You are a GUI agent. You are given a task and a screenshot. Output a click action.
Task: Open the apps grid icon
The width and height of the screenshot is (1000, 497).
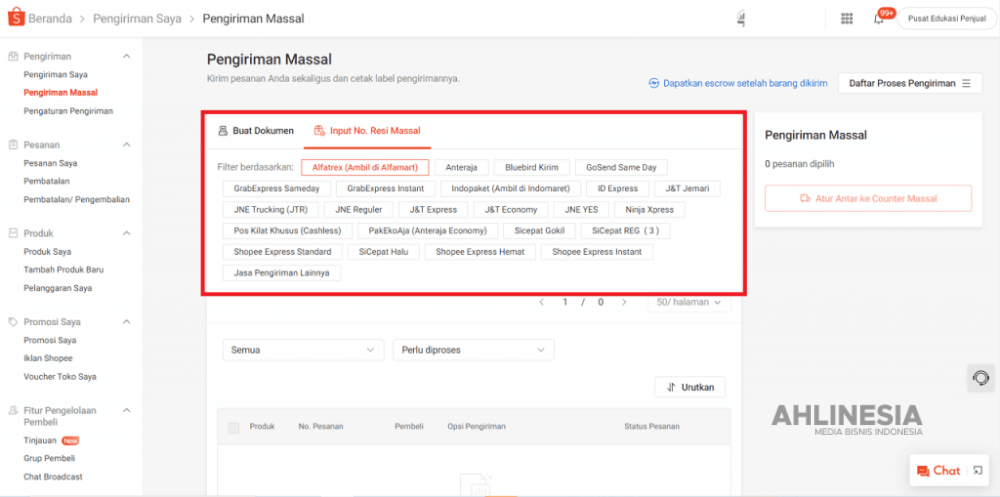[847, 19]
